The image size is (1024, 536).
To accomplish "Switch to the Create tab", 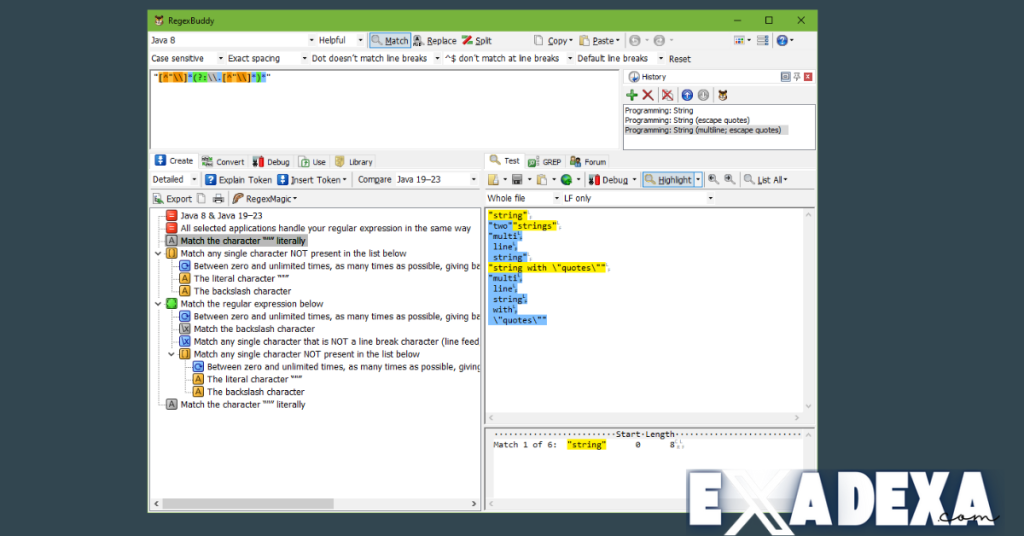I will [174, 161].
